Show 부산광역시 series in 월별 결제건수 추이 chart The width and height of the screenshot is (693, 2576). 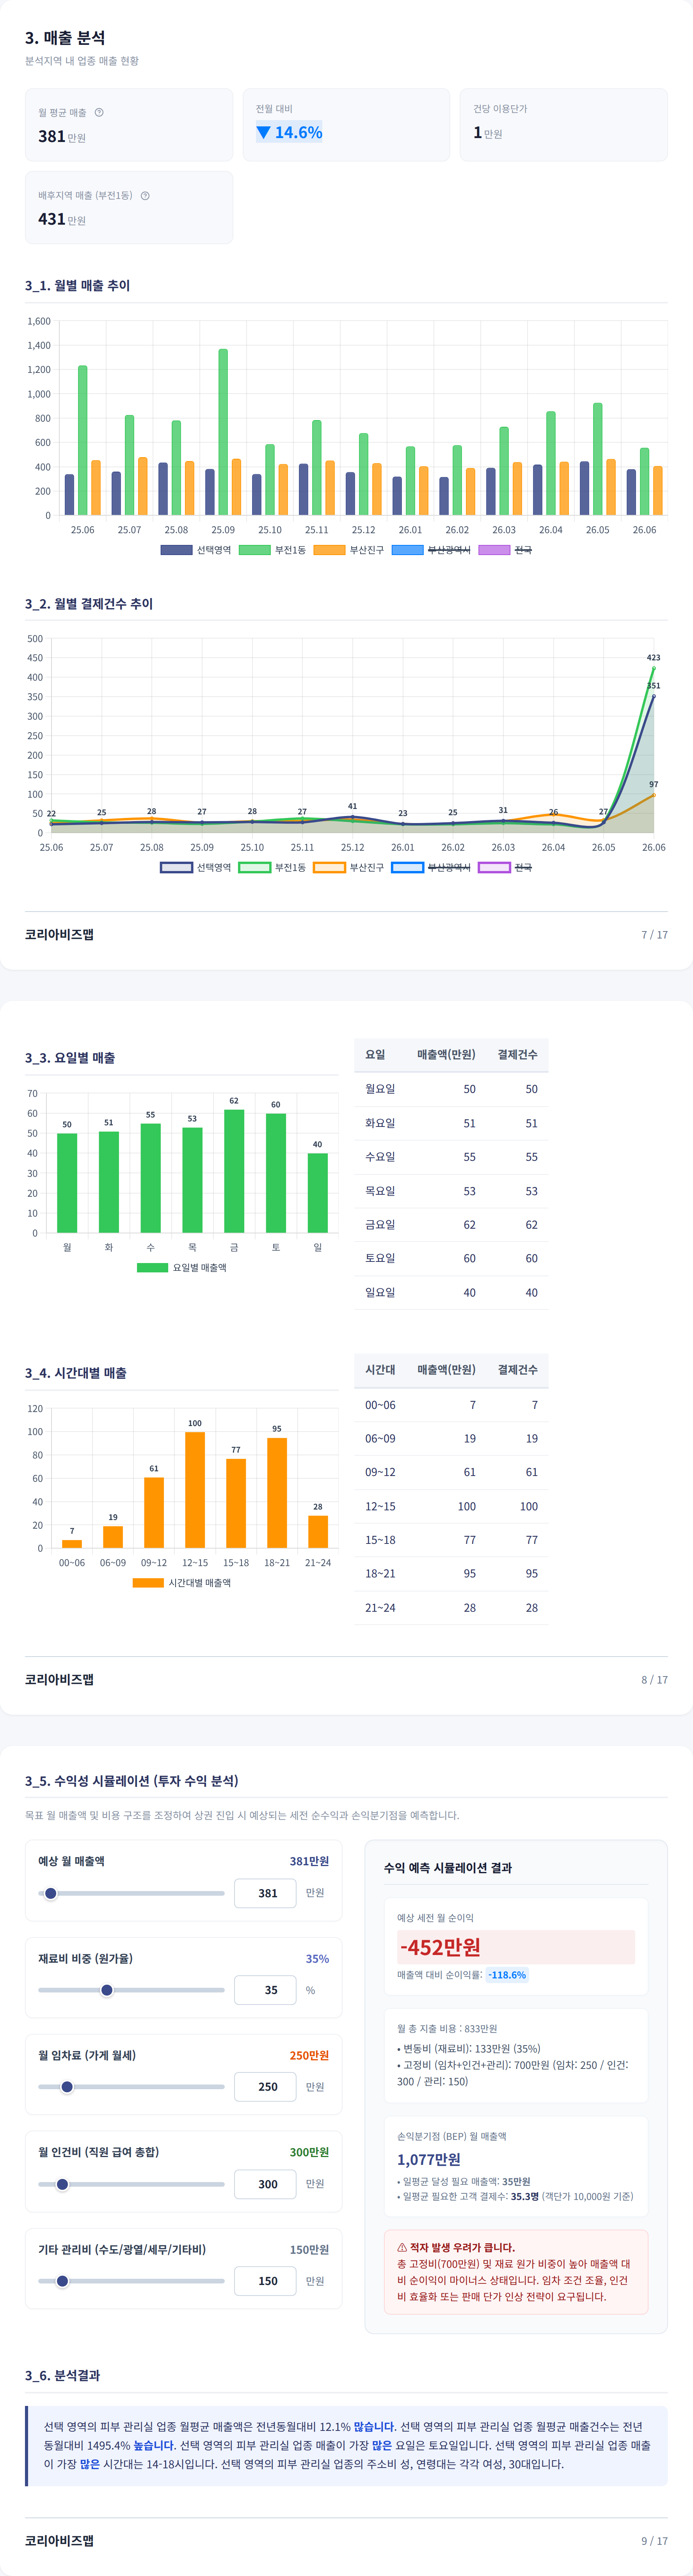431,867
